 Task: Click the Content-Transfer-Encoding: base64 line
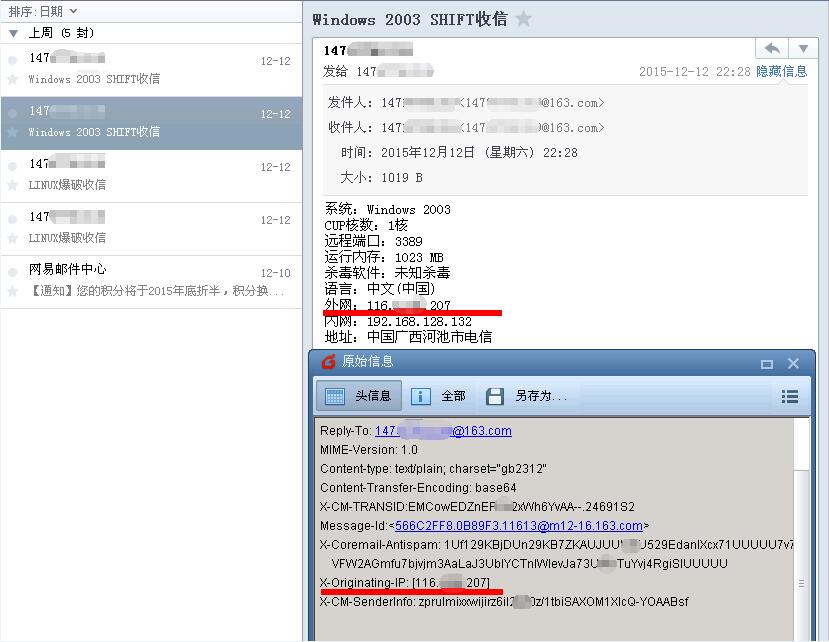click(418, 488)
